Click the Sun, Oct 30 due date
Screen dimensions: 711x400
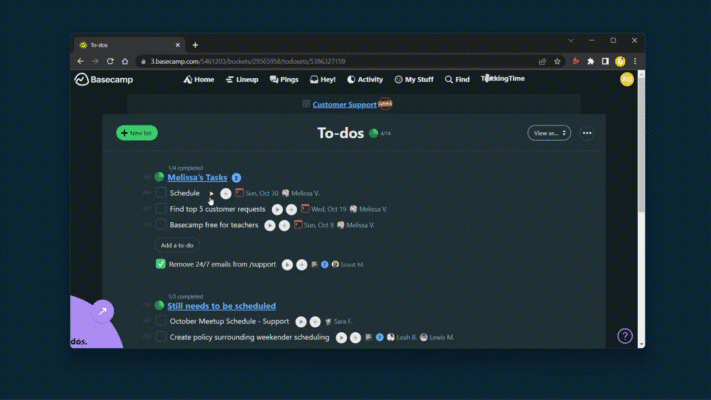[x=262, y=193]
